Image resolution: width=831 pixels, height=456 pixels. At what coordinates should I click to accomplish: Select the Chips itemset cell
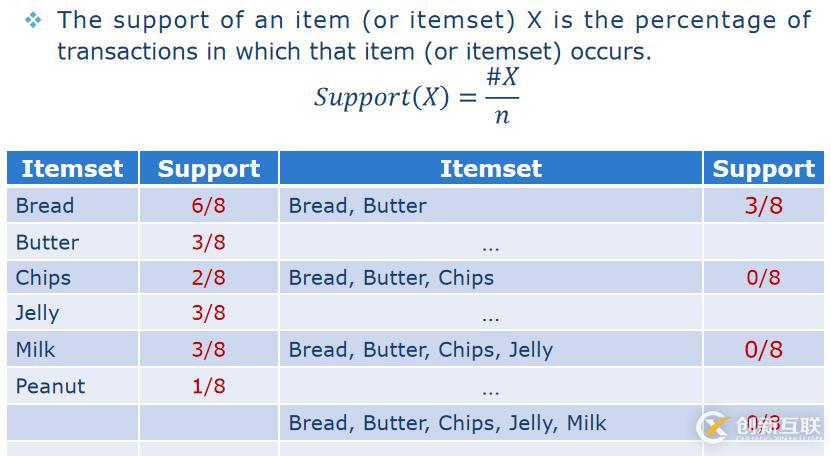pyautogui.click(x=43, y=278)
